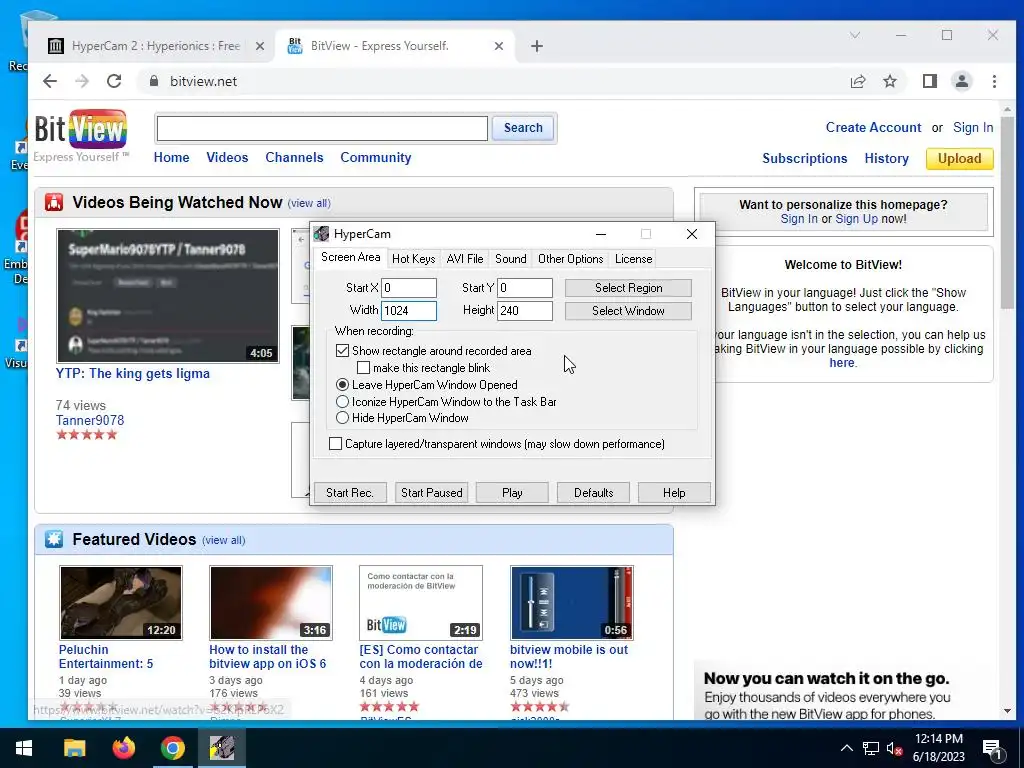Reload the bitview.net page
1024x768 pixels.
[114, 81]
